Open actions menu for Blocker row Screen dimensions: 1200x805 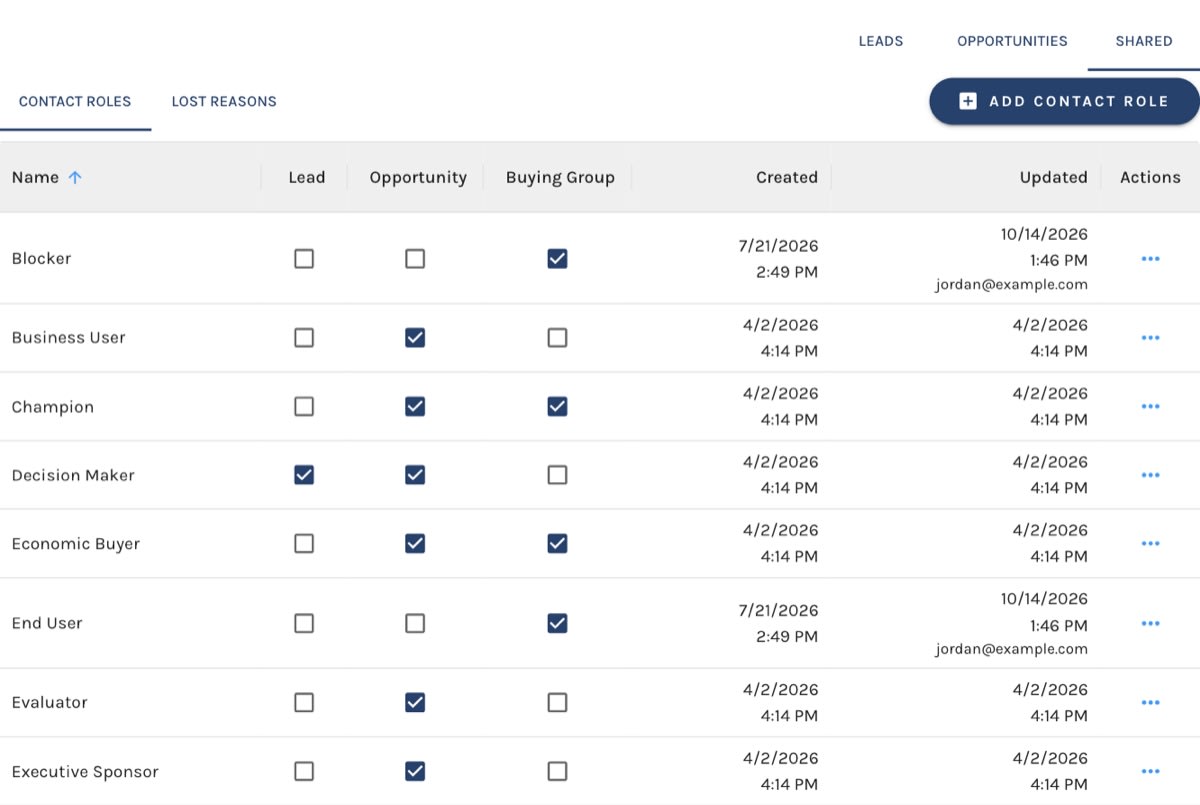pos(1150,259)
